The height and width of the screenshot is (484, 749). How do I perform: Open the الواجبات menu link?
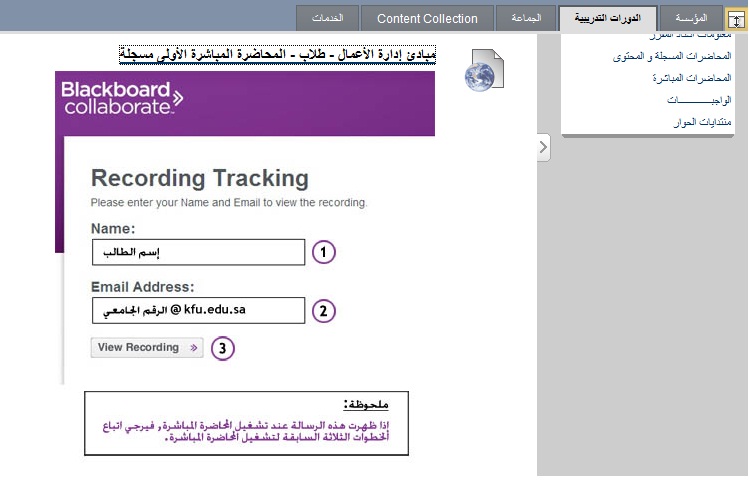(699, 100)
